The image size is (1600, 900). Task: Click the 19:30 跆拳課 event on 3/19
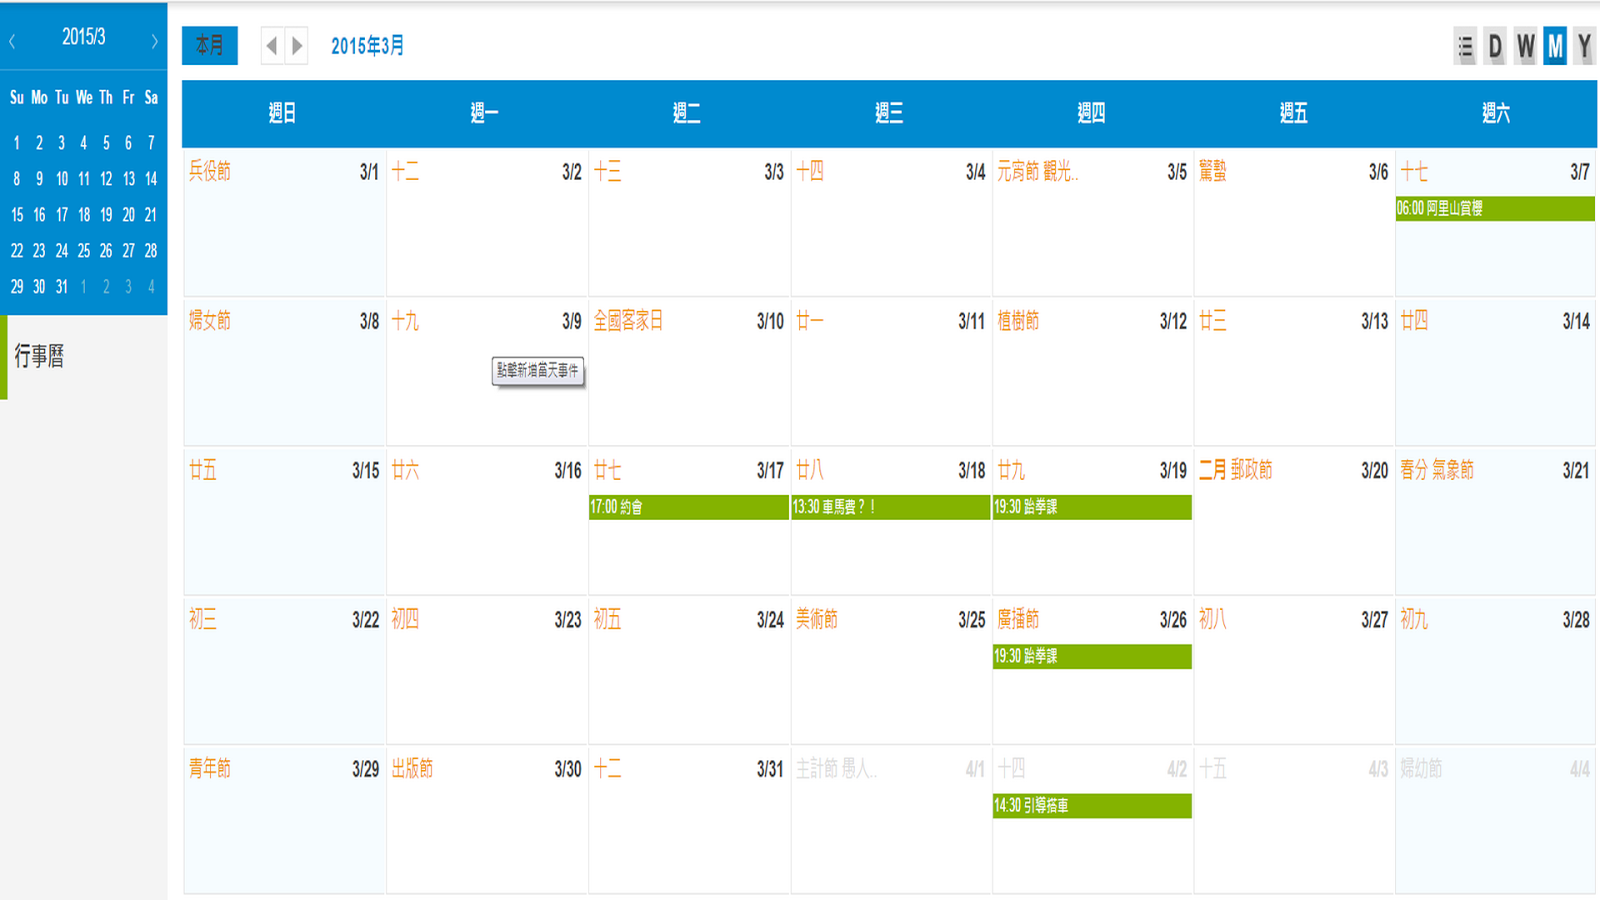(x=1091, y=508)
